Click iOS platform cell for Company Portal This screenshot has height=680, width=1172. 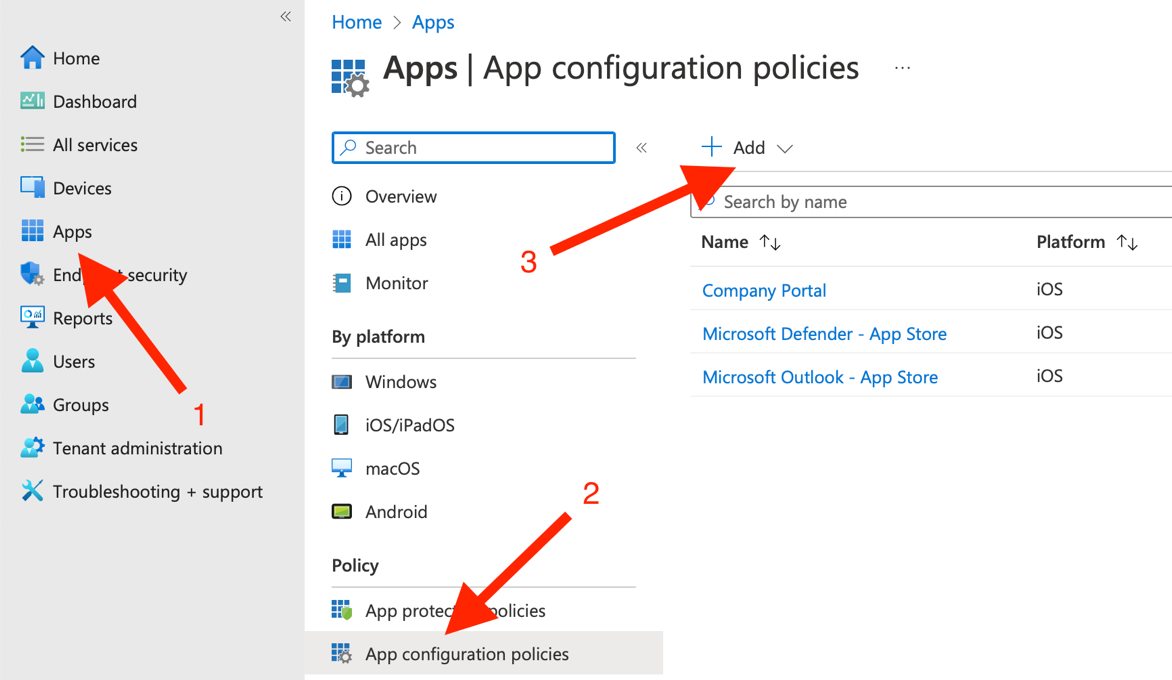tap(1049, 289)
